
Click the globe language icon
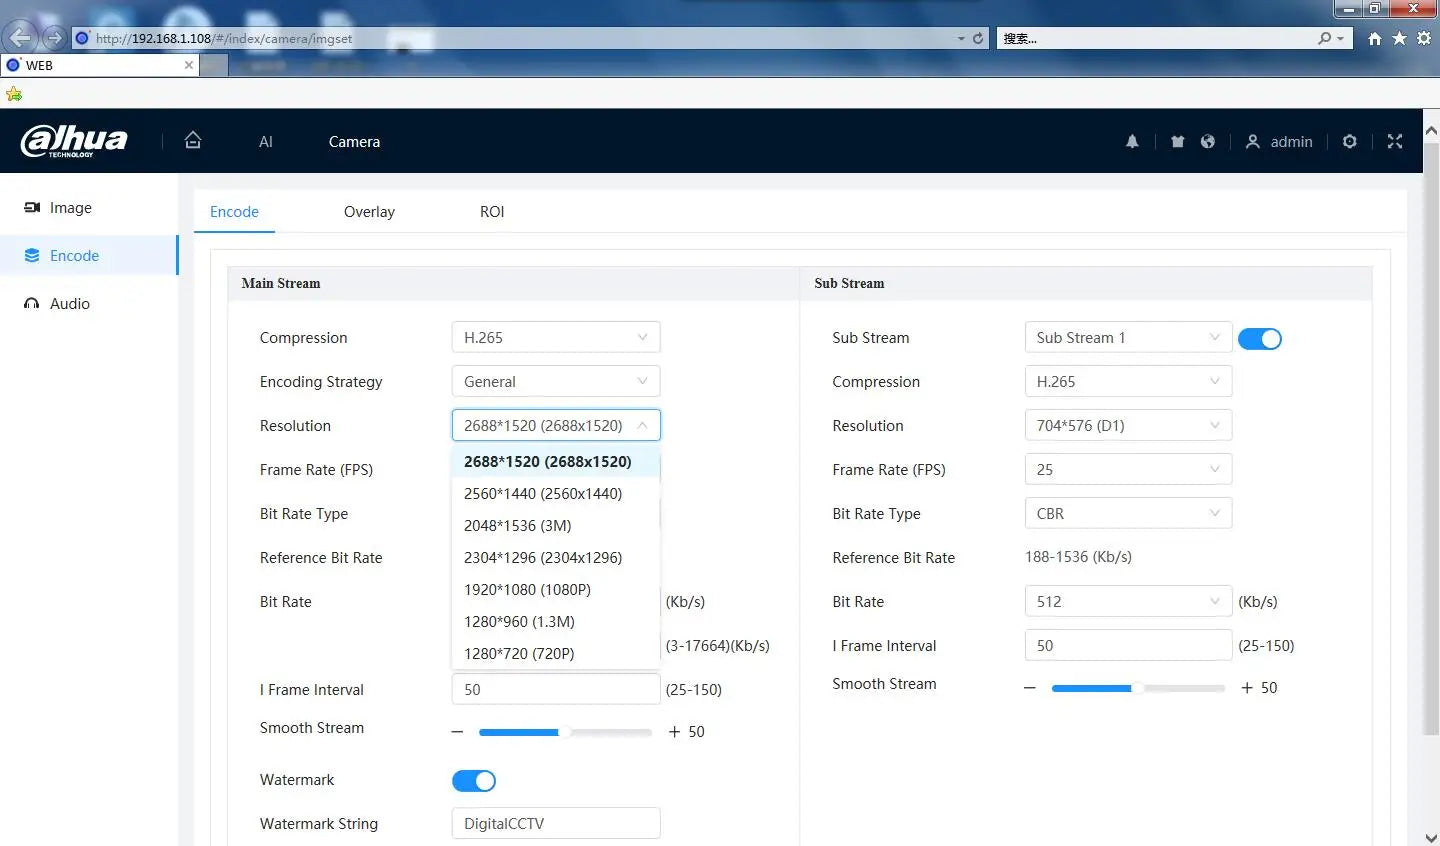tap(1208, 142)
